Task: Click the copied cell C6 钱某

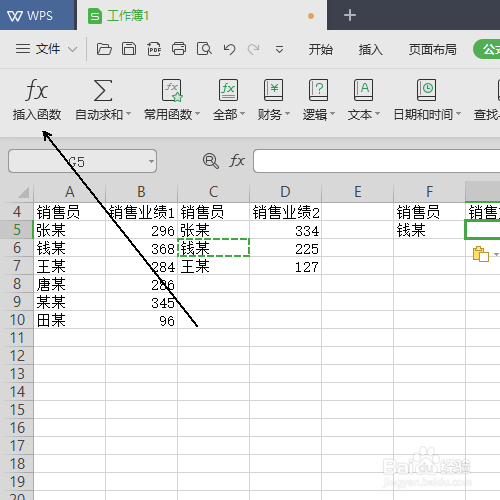Action: [x=213, y=248]
